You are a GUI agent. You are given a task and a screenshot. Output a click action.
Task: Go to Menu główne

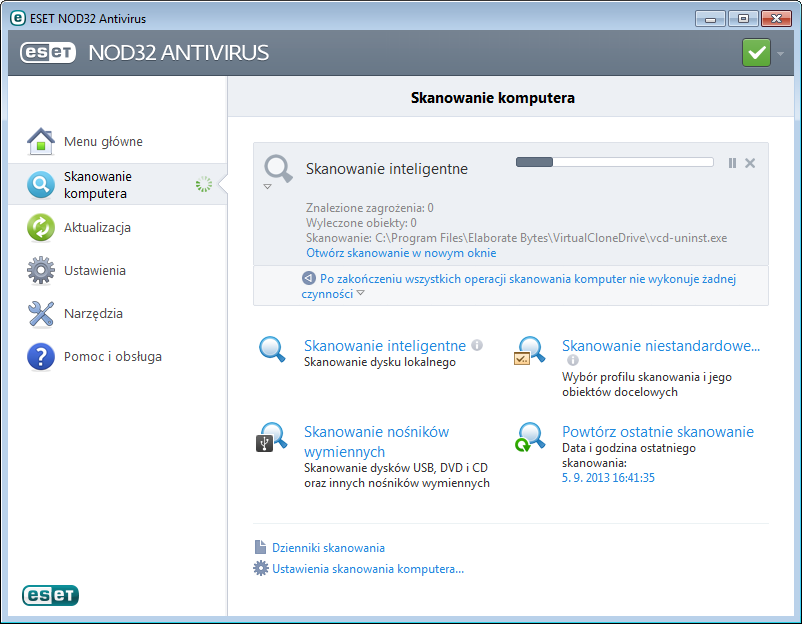click(x=103, y=142)
